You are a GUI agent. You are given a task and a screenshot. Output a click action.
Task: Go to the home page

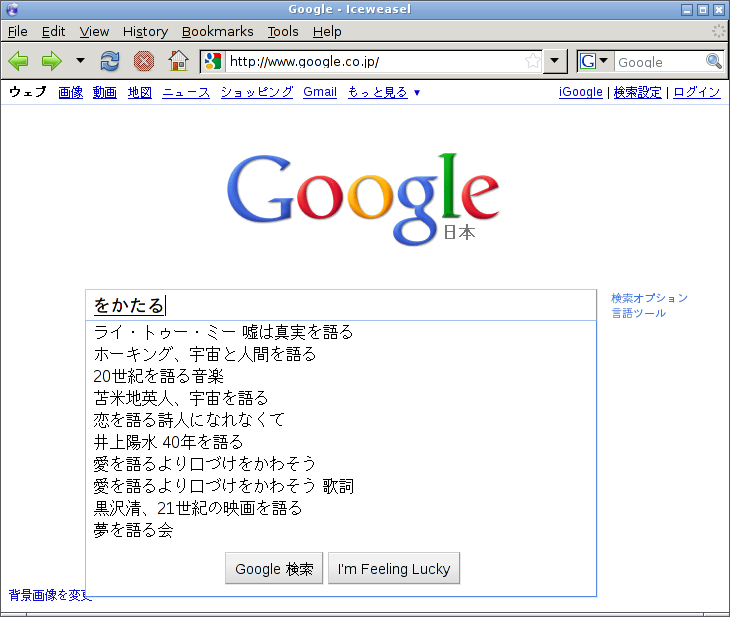[178, 61]
